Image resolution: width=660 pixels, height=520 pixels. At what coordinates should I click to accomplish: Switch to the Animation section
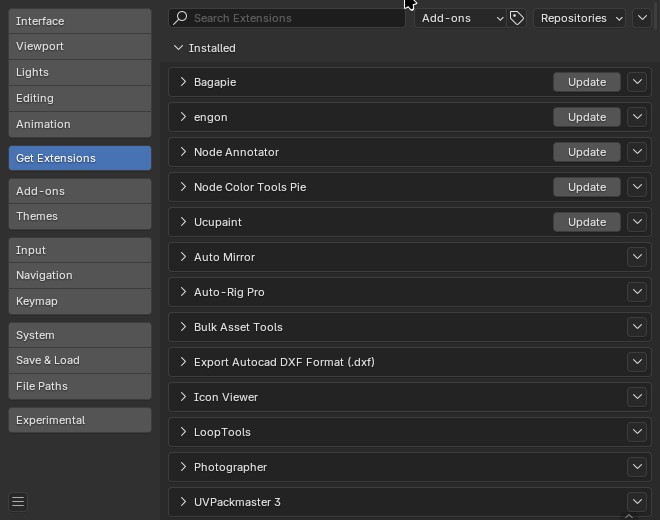click(80, 124)
